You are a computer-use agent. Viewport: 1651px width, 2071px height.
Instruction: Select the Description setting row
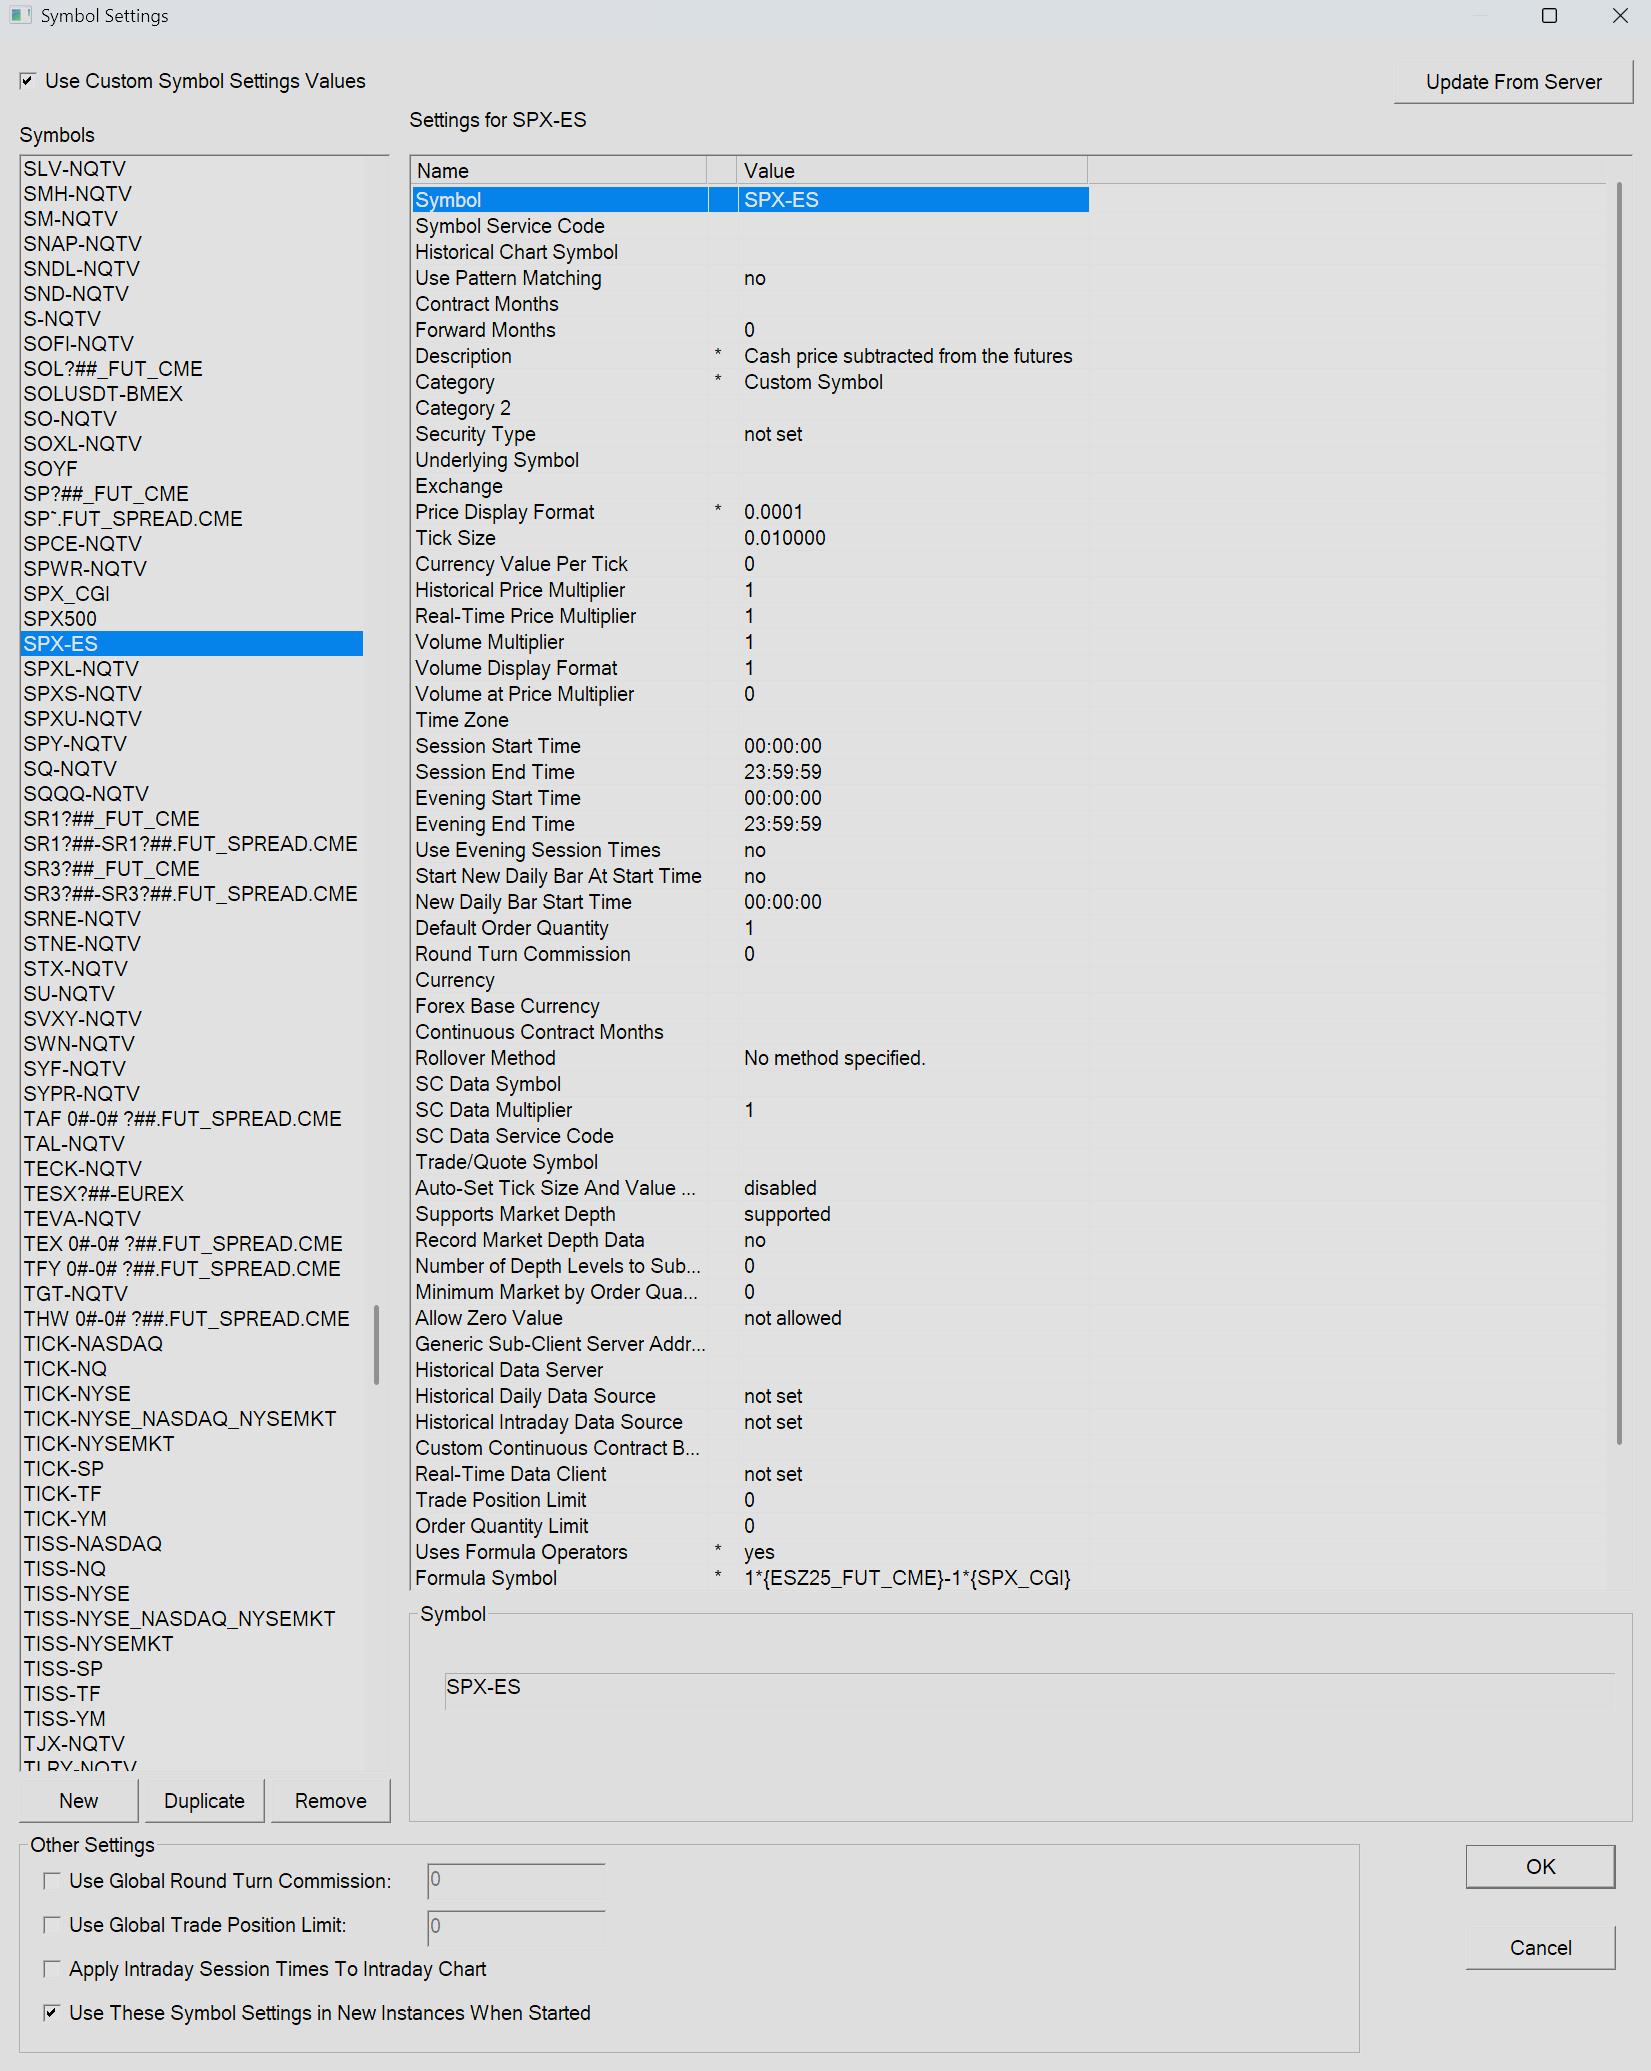click(750, 356)
